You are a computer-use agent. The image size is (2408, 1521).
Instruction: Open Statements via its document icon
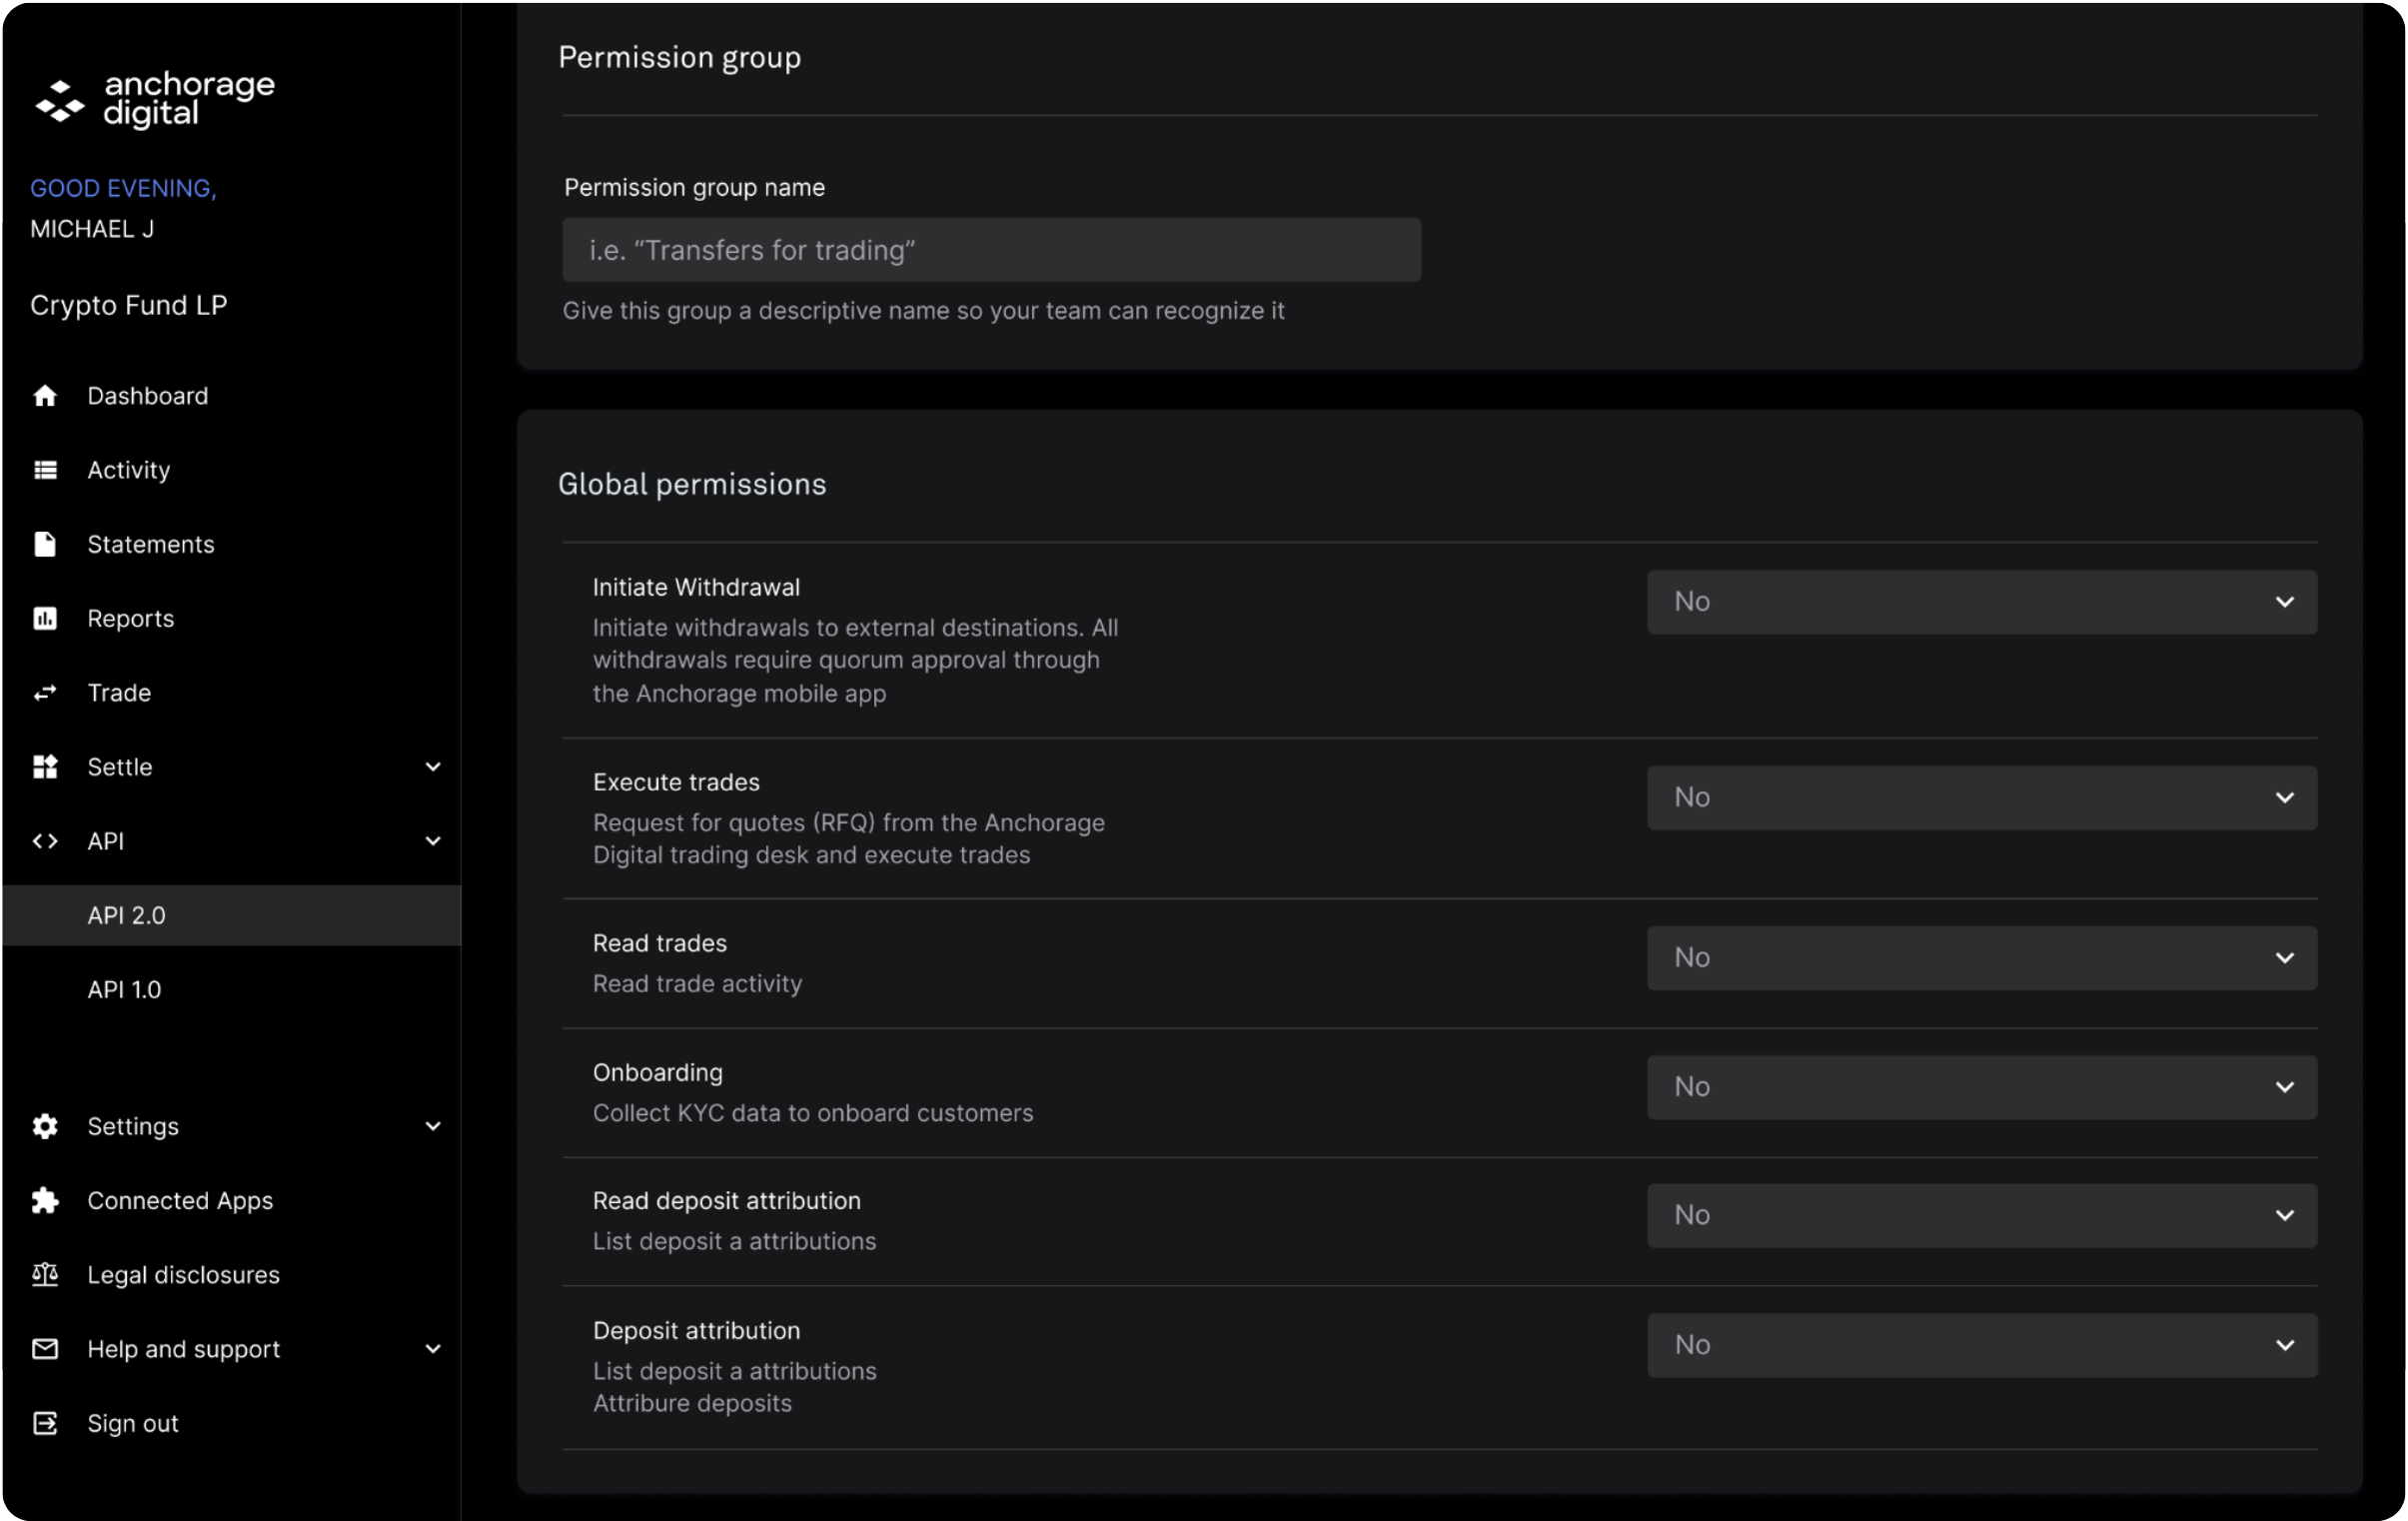45,543
